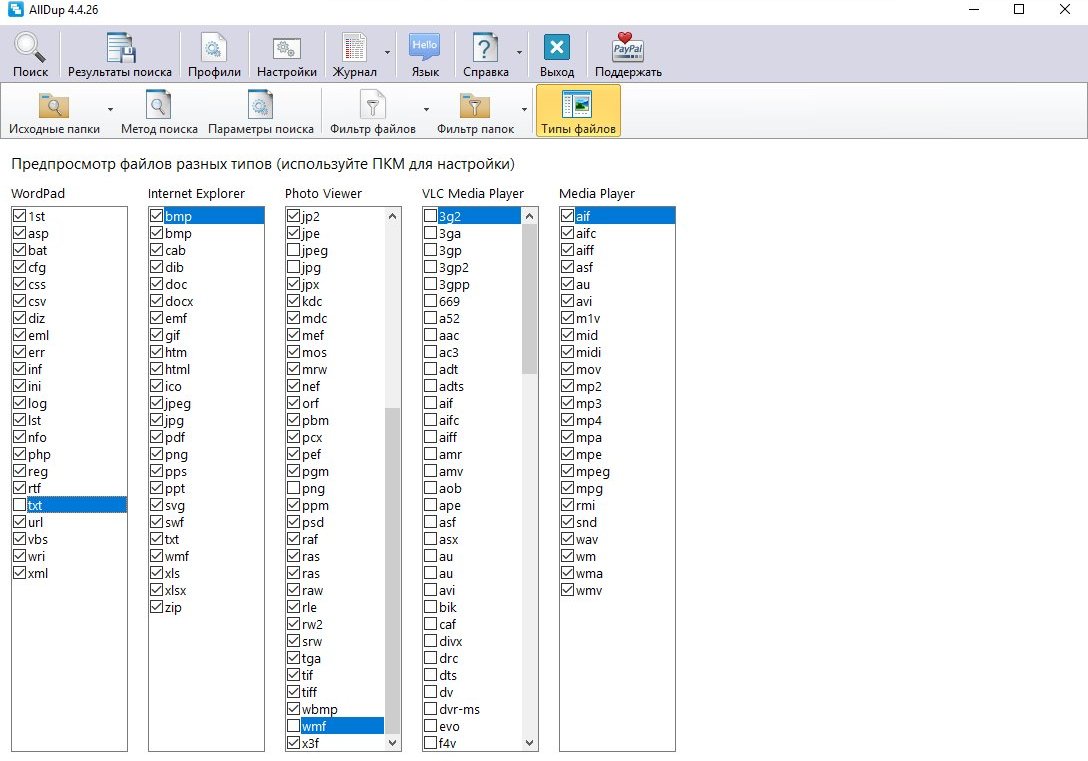Check the divx box in VLC list
Viewport: 1088px width, 761px height.
coord(430,641)
